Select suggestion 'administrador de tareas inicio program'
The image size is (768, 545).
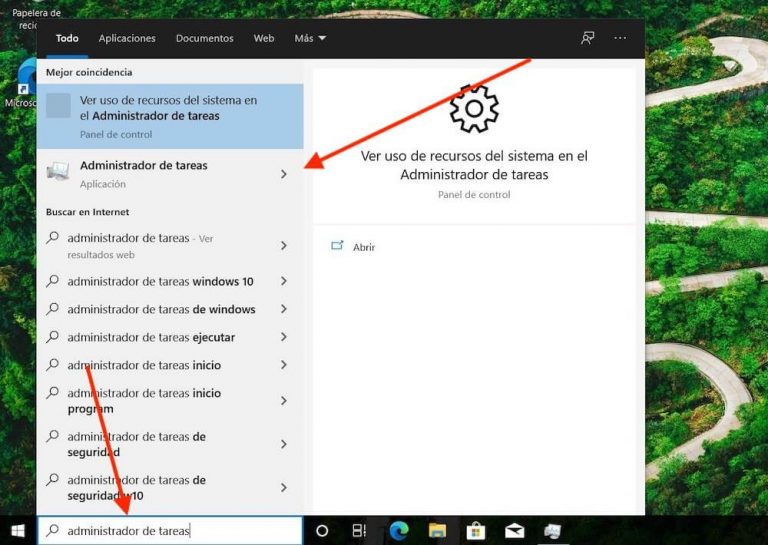(x=170, y=401)
